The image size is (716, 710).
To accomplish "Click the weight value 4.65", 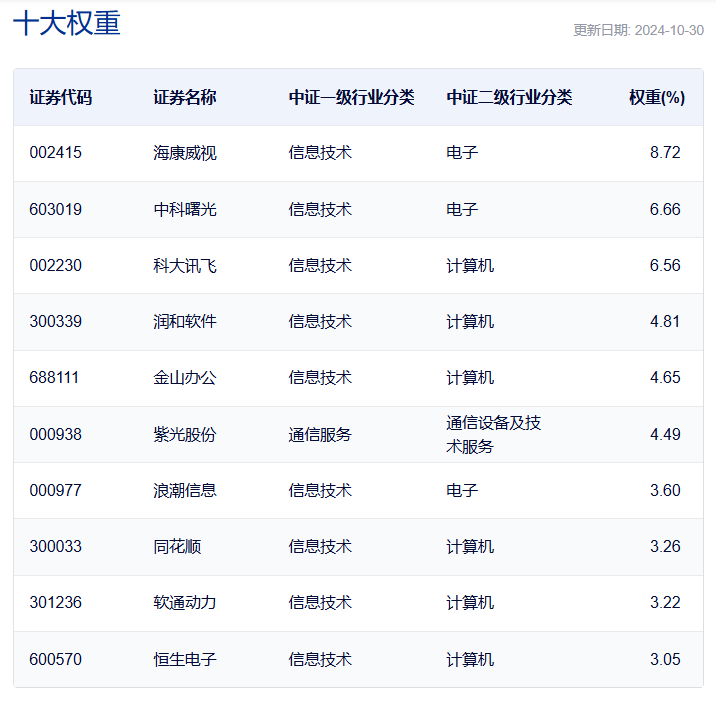I will coord(665,378).
